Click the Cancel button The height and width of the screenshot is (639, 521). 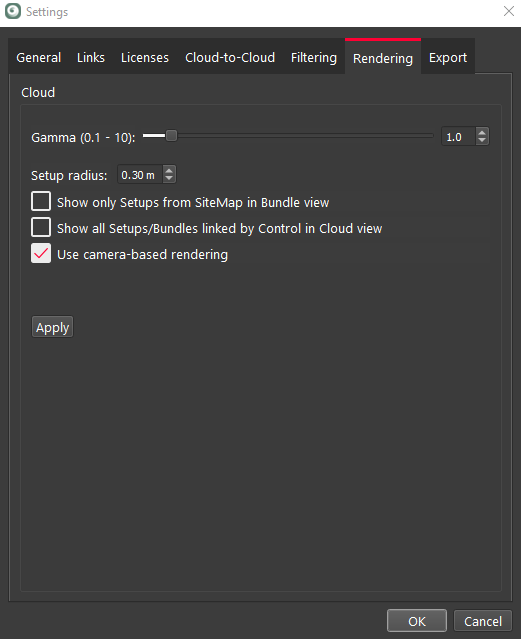click(x=483, y=621)
